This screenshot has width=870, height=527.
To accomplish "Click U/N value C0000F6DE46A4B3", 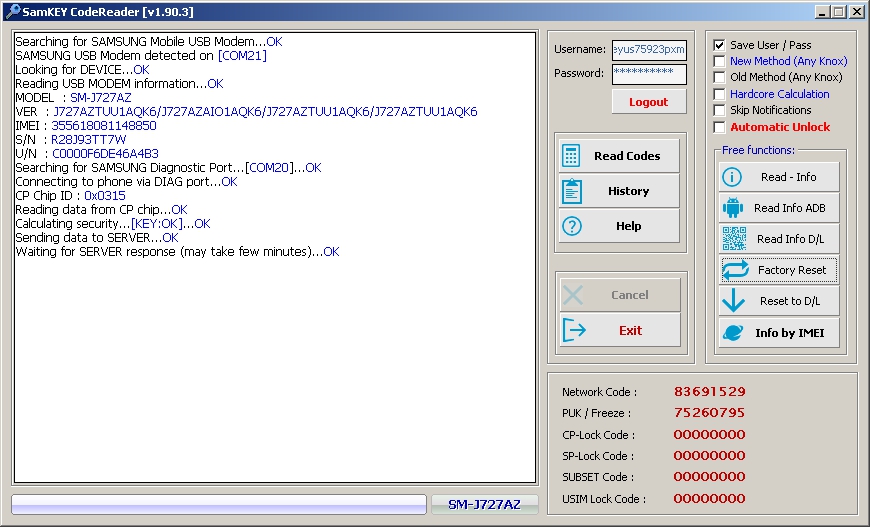I will click(x=105, y=154).
